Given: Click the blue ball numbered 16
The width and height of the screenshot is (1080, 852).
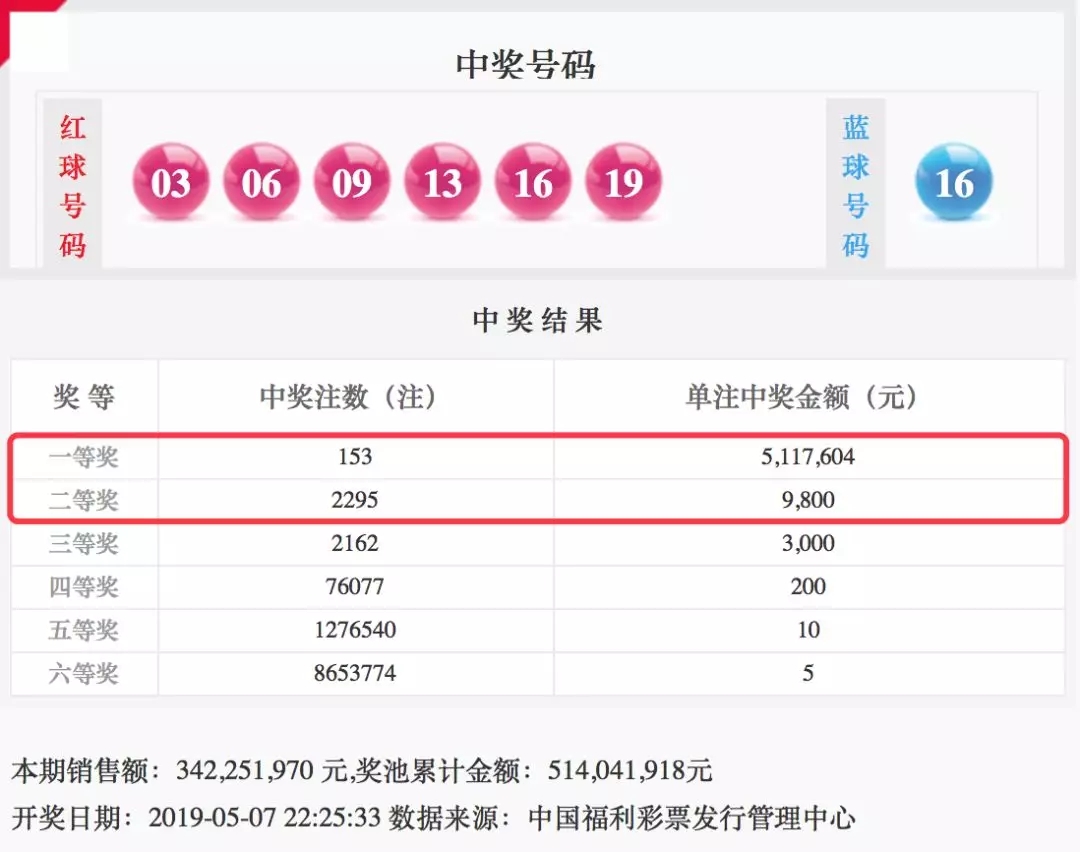Looking at the screenshot, I should [x=954, y=182].
